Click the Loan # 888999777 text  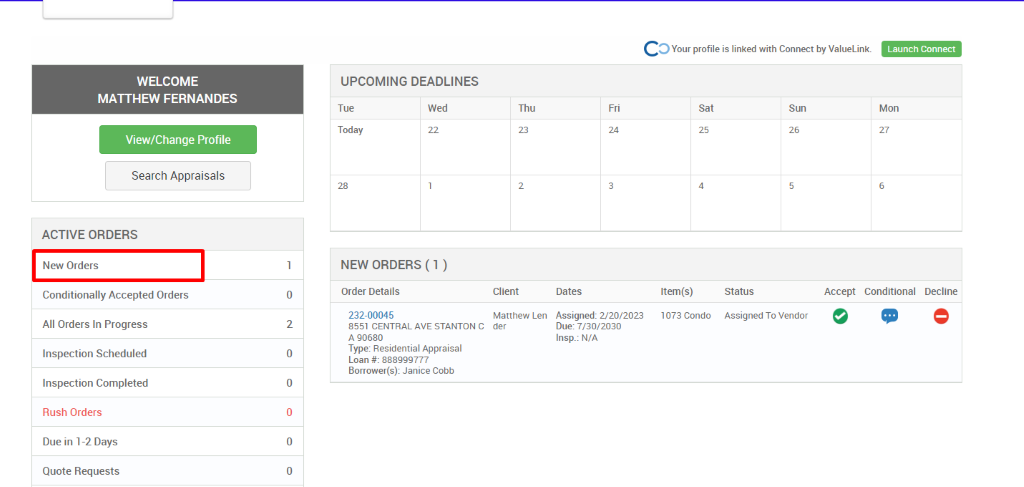[389, 360]
